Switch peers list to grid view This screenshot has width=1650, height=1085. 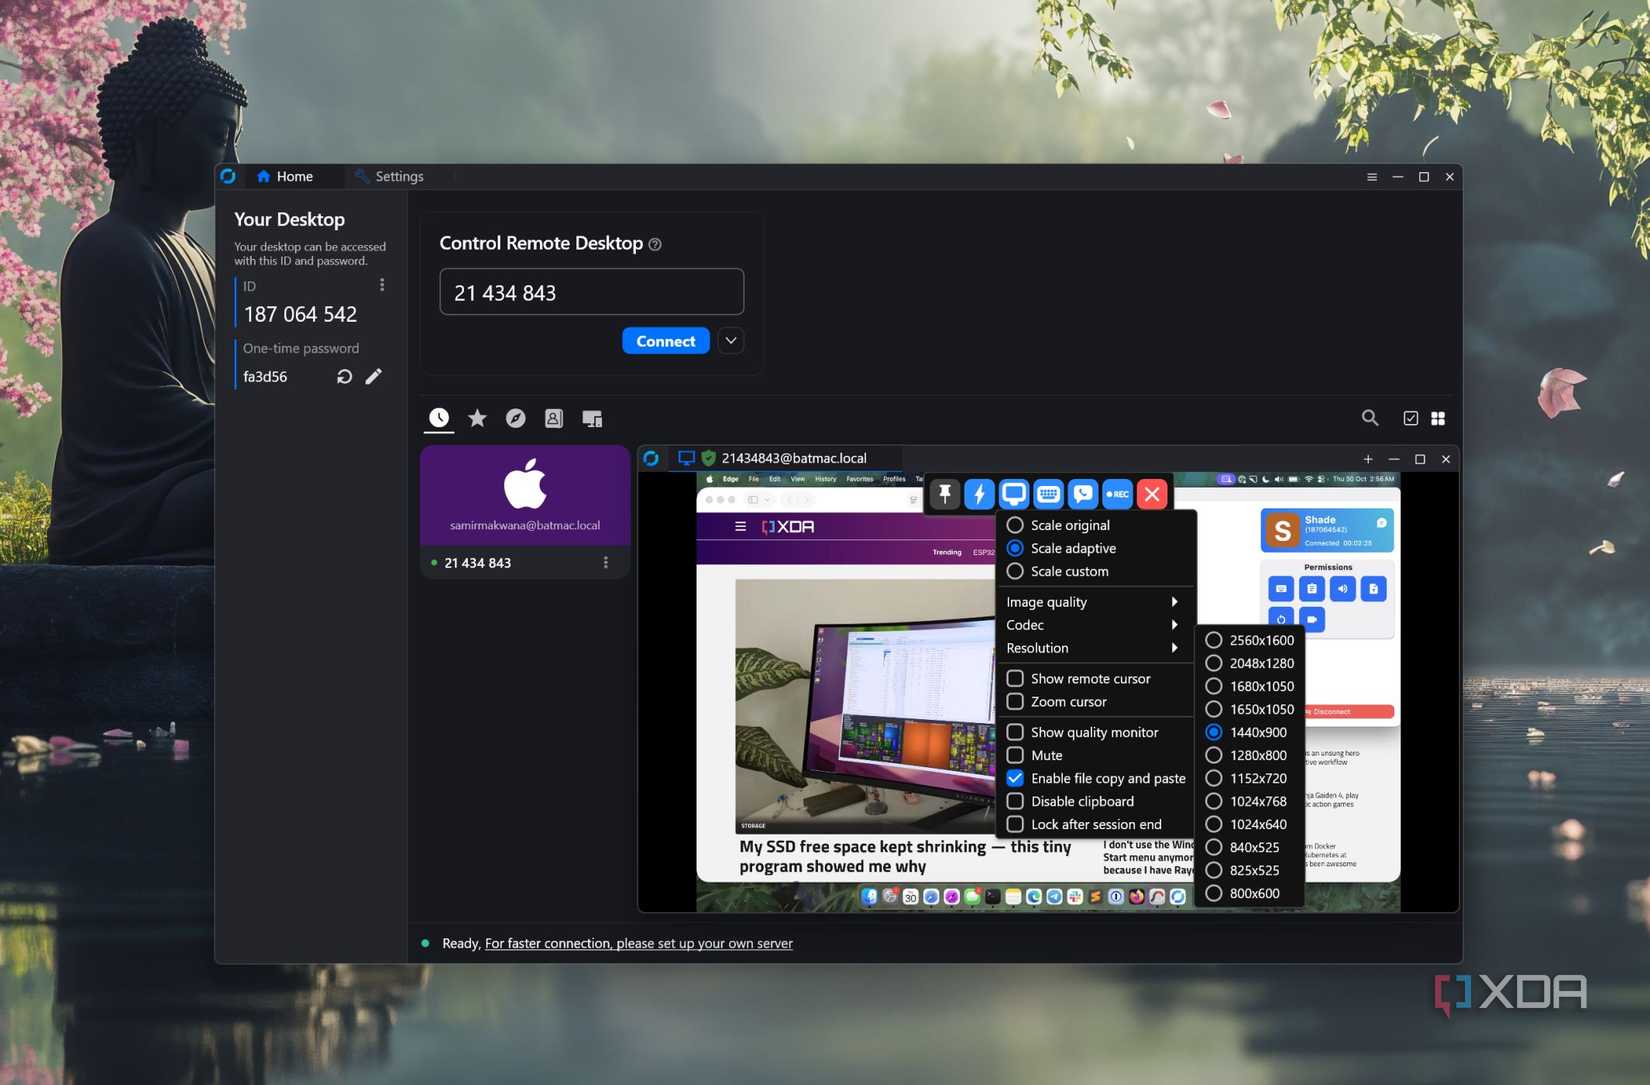click(1438, 418)
